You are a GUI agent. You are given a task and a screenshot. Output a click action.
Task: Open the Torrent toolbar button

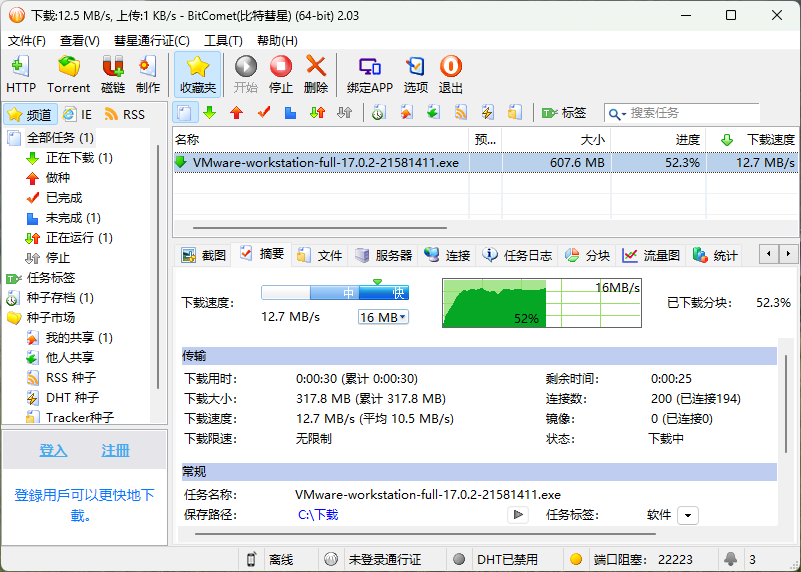point(68,74)
